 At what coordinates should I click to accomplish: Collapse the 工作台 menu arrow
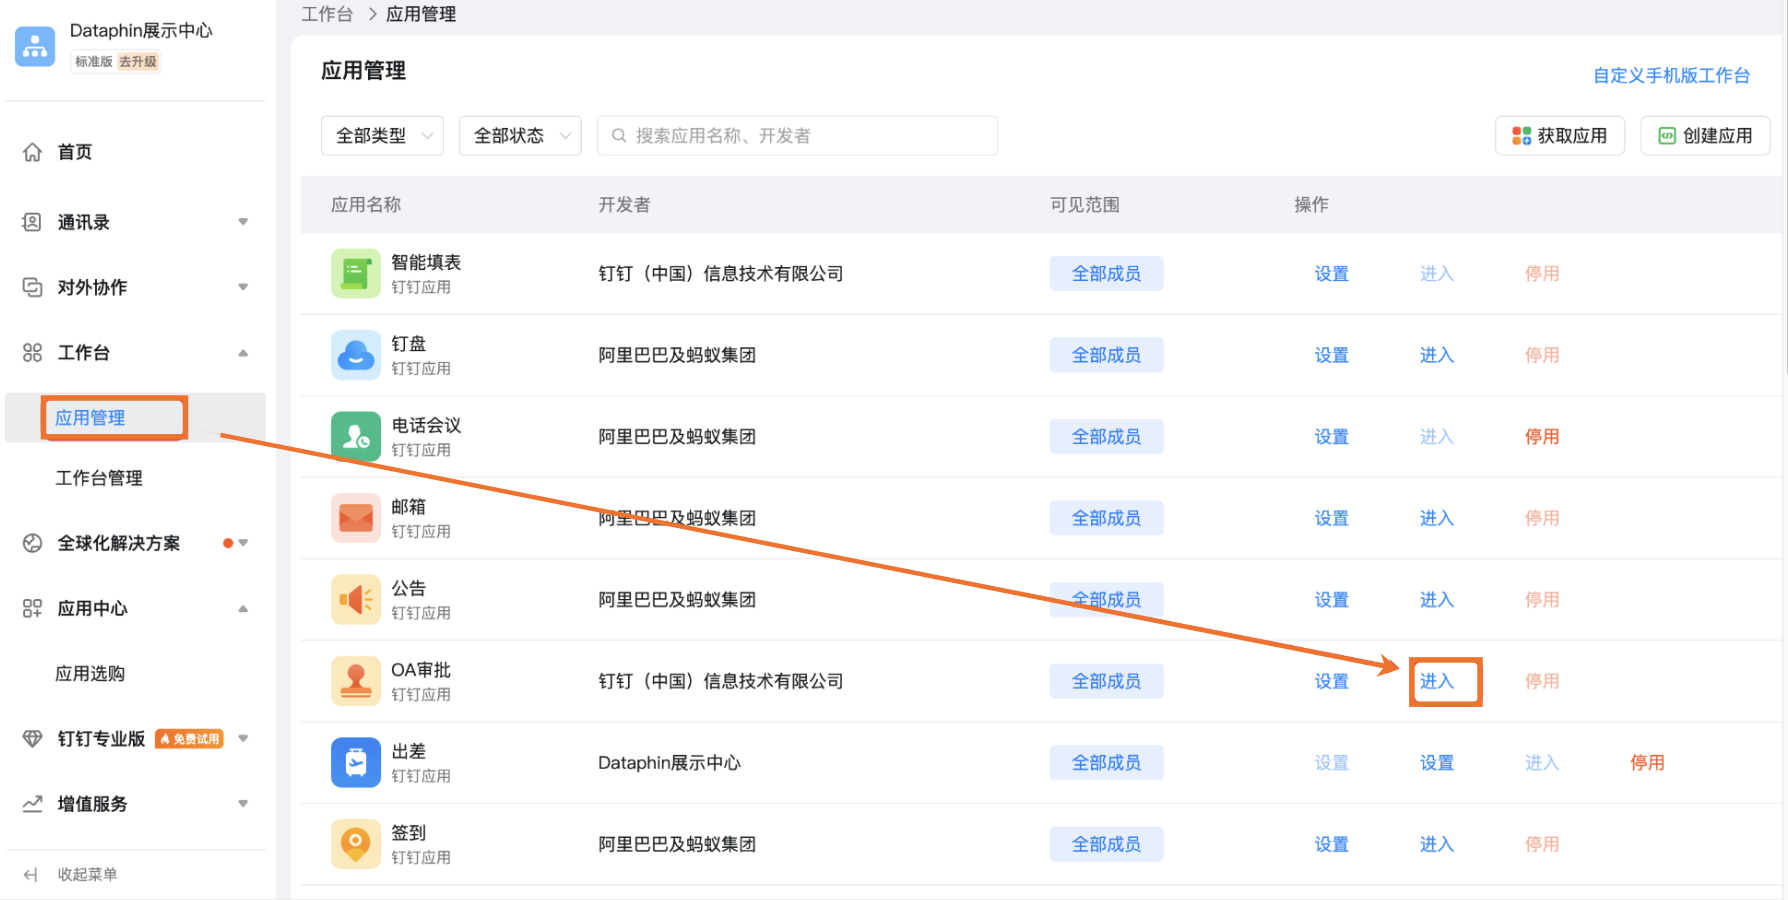pos(243,353)
